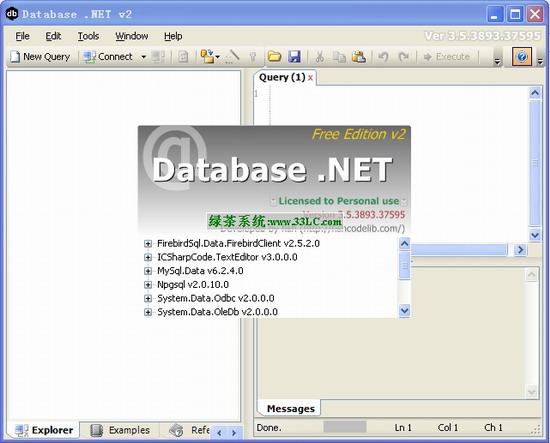
Task: Click the pencil edit icon
Action: coord(233,57)
